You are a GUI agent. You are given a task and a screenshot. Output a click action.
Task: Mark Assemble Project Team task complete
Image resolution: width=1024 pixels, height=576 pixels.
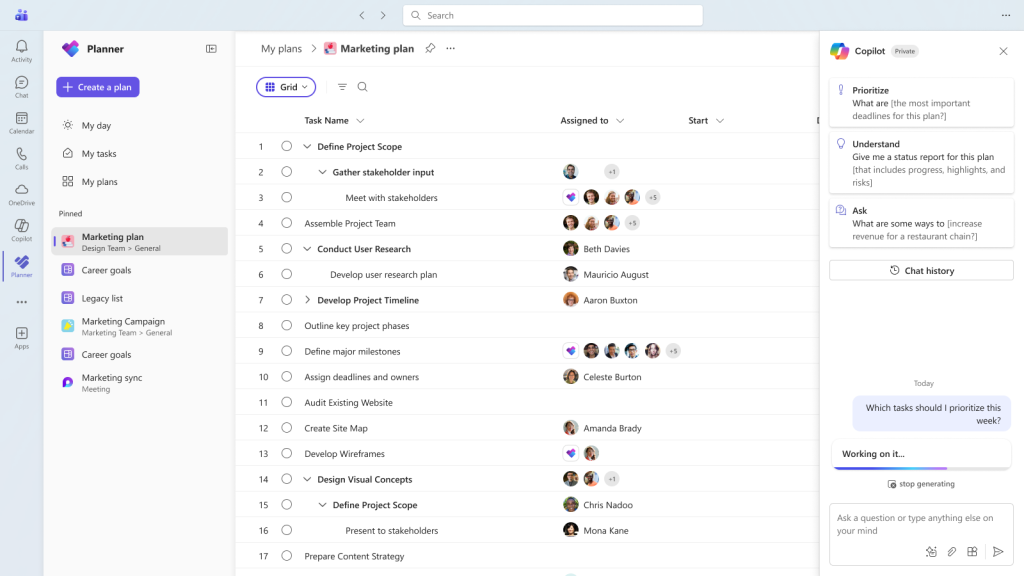click(287, 223)
